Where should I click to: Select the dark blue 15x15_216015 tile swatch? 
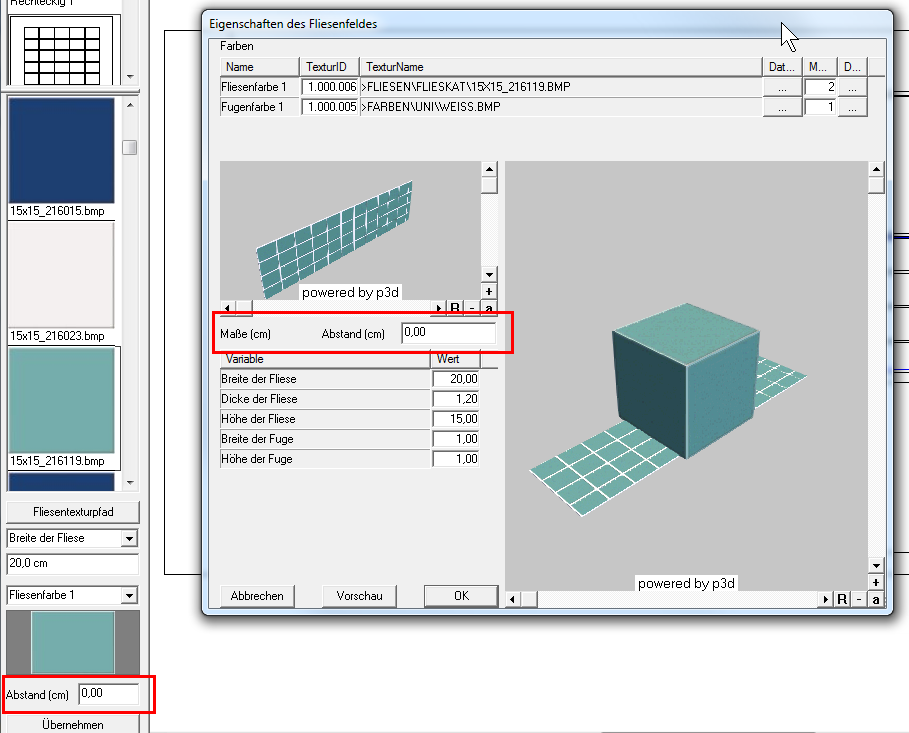pos(61,151)
